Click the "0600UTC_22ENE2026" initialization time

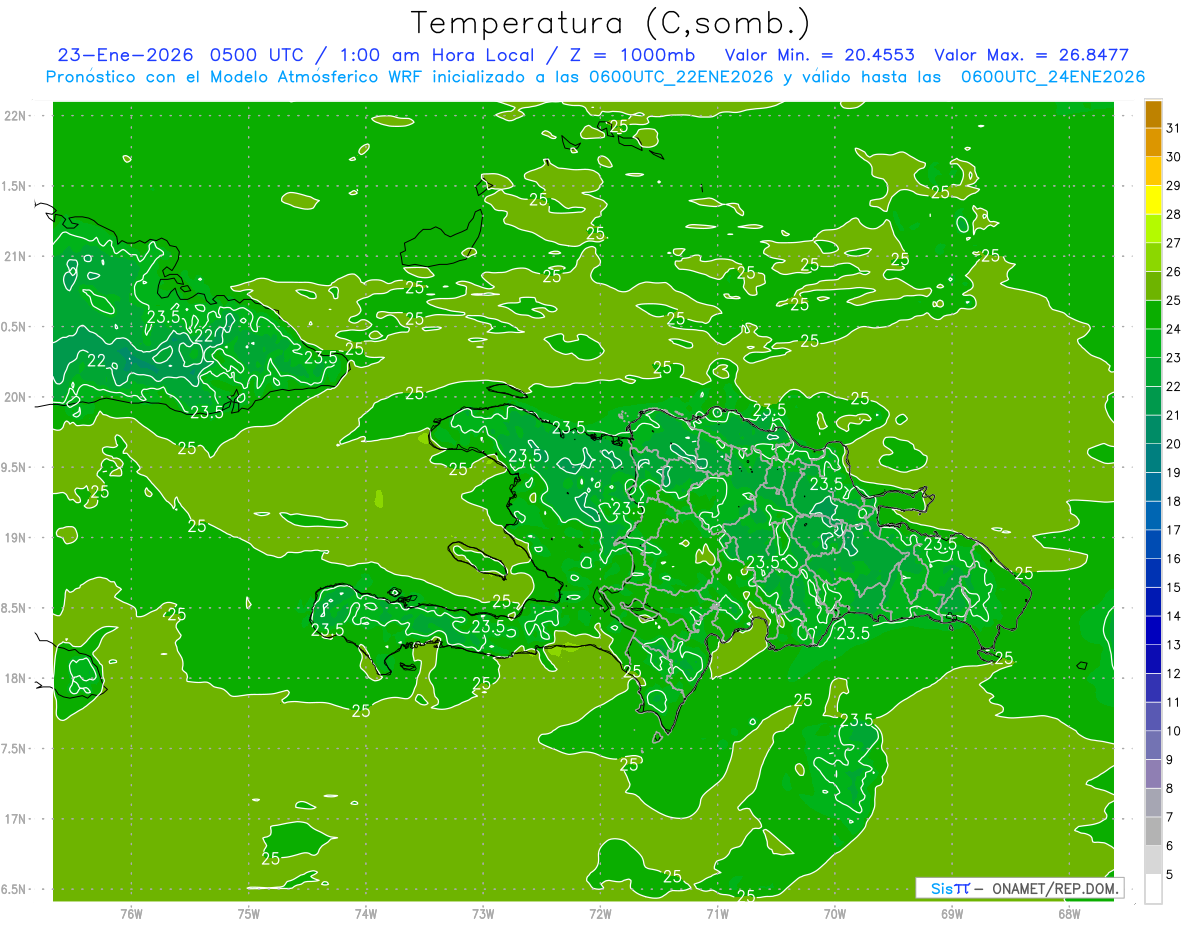[681, 77]
